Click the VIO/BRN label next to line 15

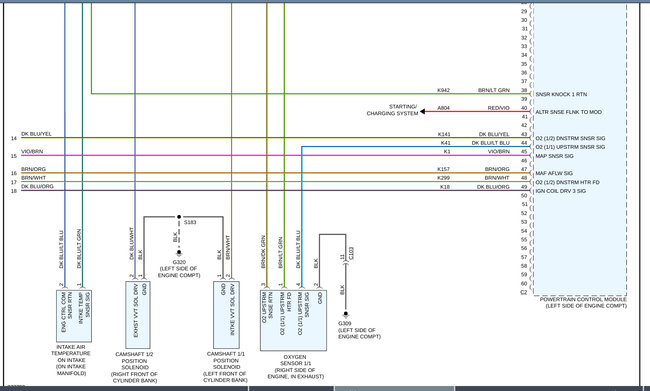[x=32, y=152]
